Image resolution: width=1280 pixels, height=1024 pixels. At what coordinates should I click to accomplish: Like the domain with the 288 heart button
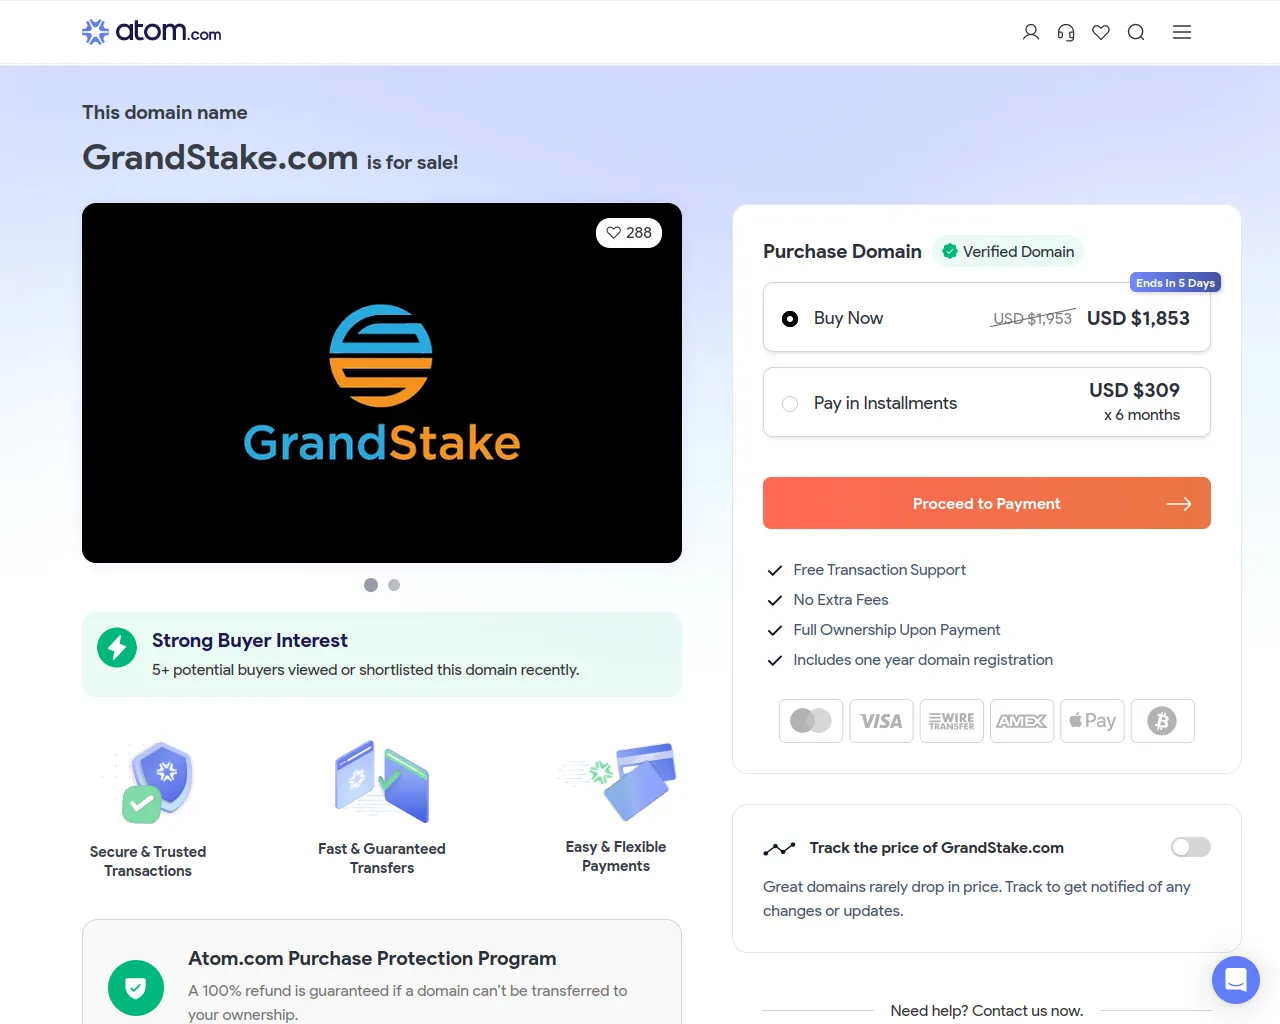point(629,233)
